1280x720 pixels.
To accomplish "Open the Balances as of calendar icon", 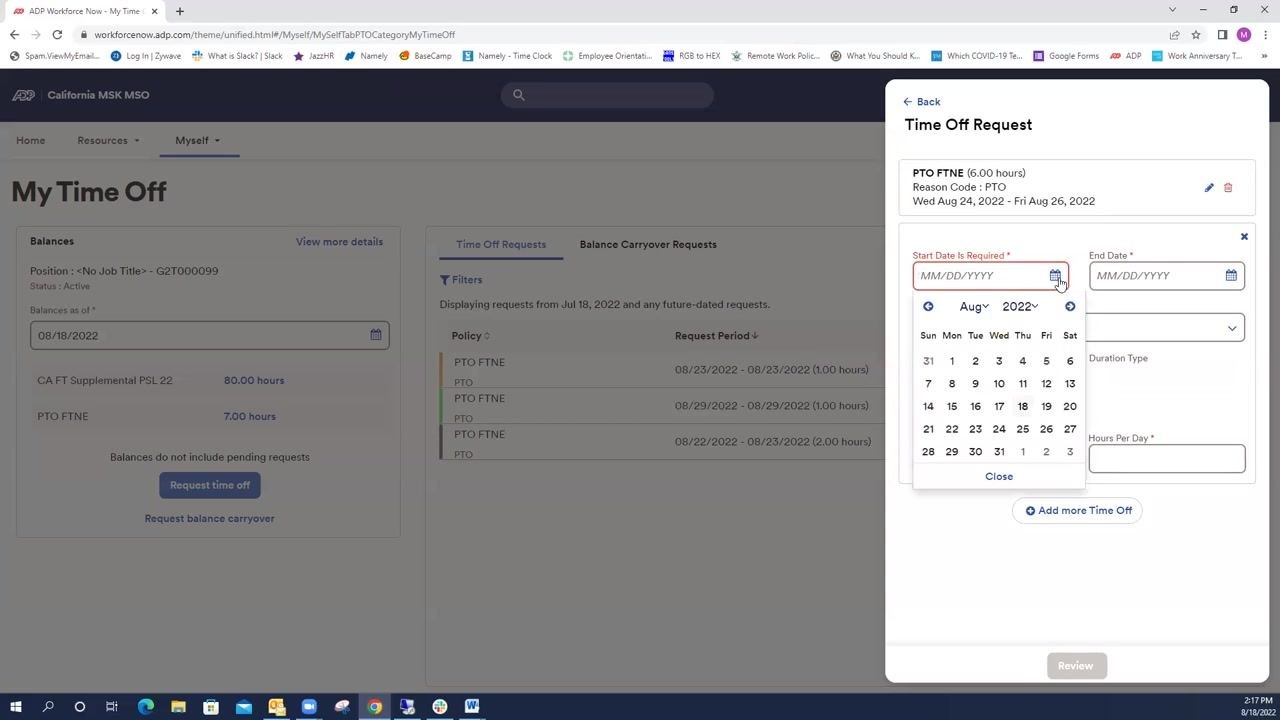I will [x=376, y=335].
